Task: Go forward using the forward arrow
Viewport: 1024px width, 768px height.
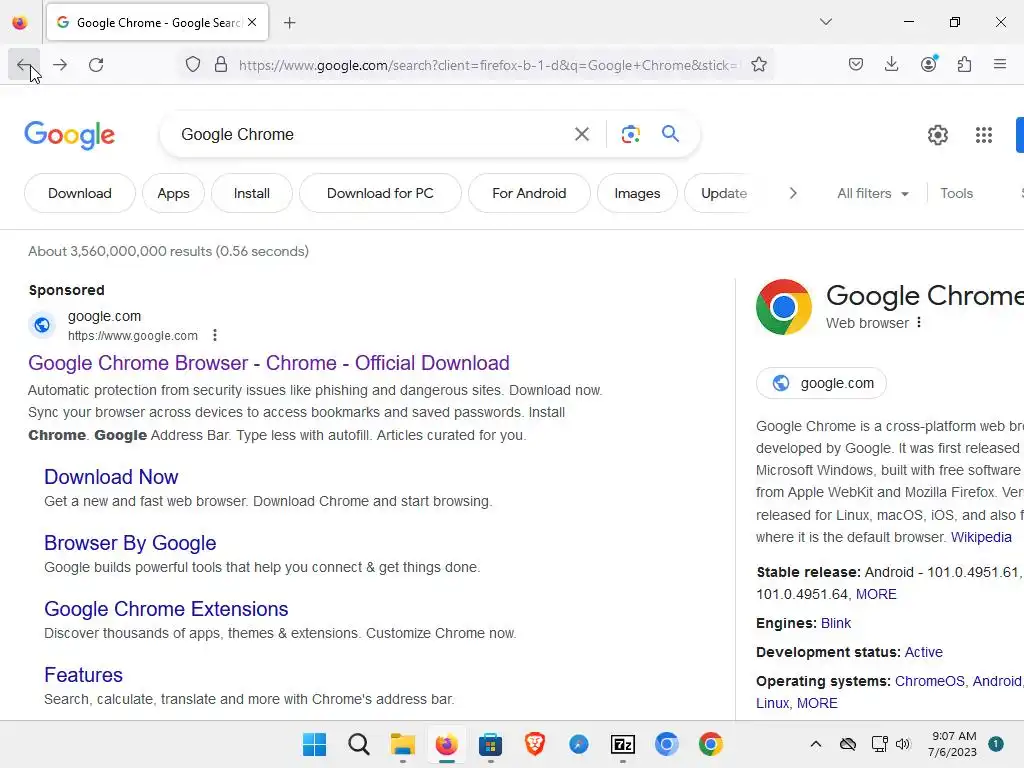Action: click(x=60, y=65)
